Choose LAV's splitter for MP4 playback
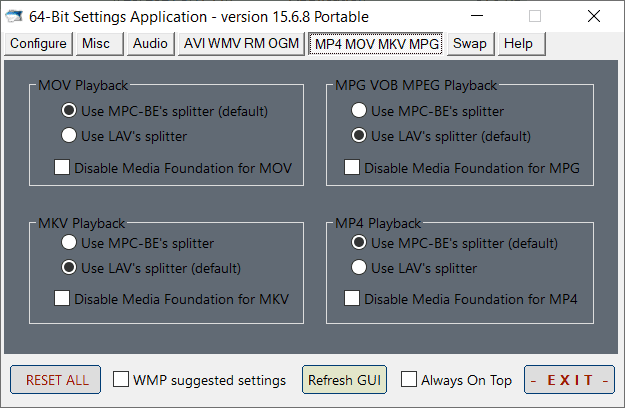Viewport: 625px width, 408px height. click(360, 267)
